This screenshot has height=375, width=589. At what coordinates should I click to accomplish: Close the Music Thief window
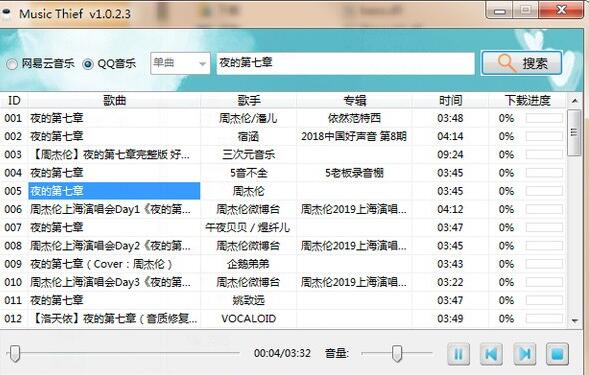pyautogui.click(x=561, y=10)
